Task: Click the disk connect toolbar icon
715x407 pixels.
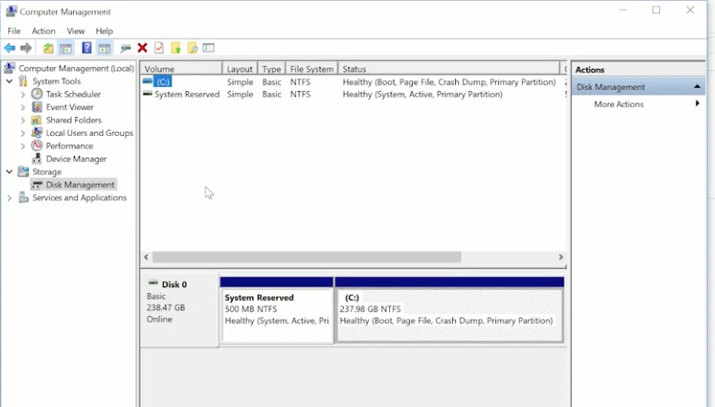Action: click(125, 48)
